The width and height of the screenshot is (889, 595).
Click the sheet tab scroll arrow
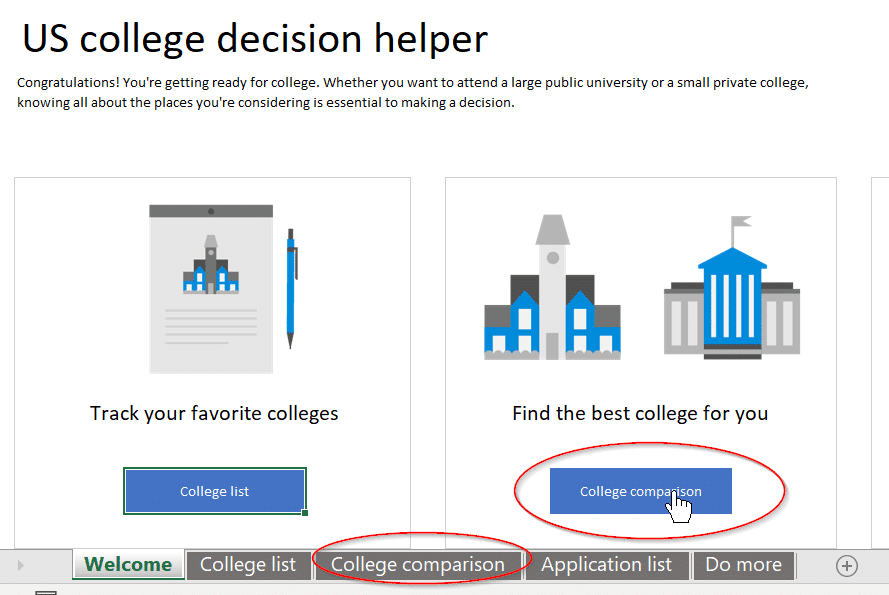click(20, 566)
